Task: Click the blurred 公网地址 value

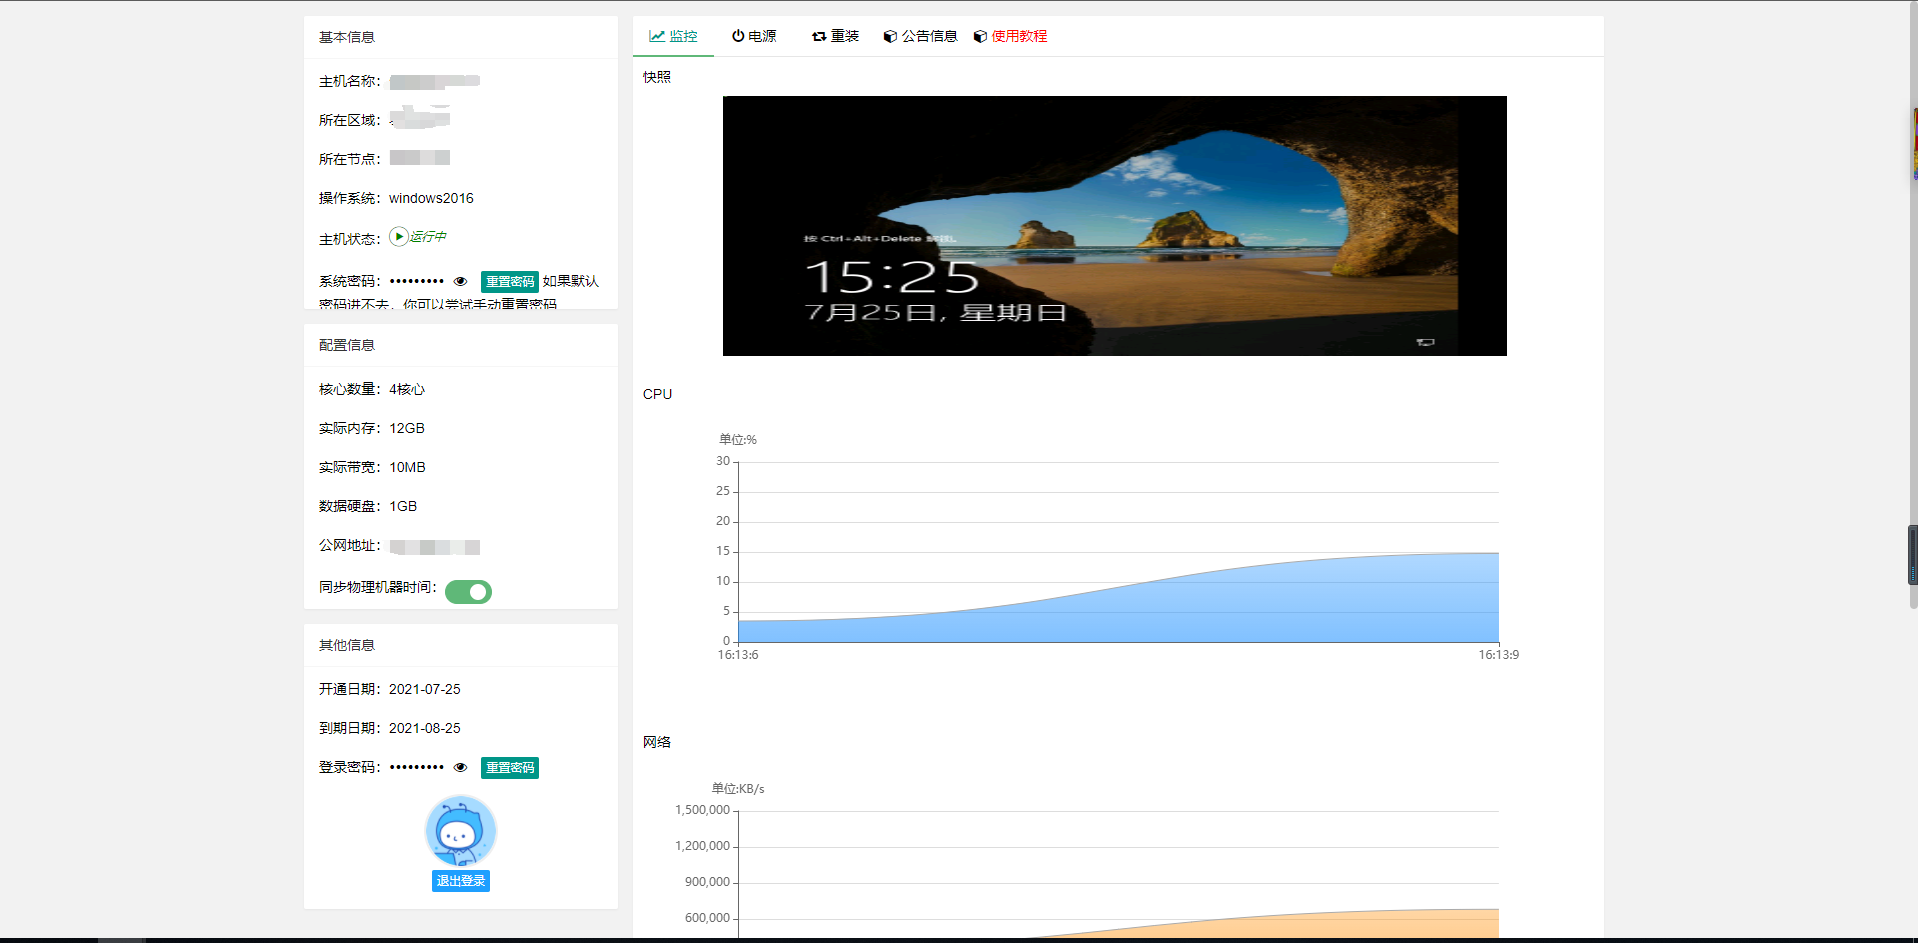Action: pyautogui.click(x=435, y=547)
